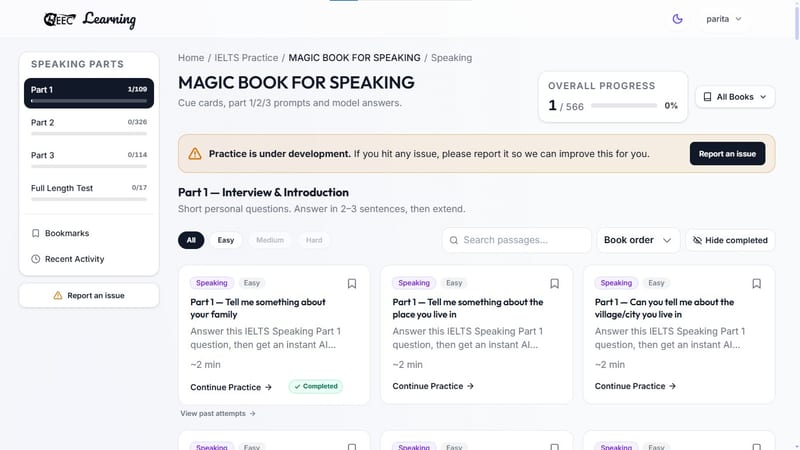Click the clock icon beside Recent Activity
The height and width of the screenshot is (450, 800).
click(x=35, y=259)
